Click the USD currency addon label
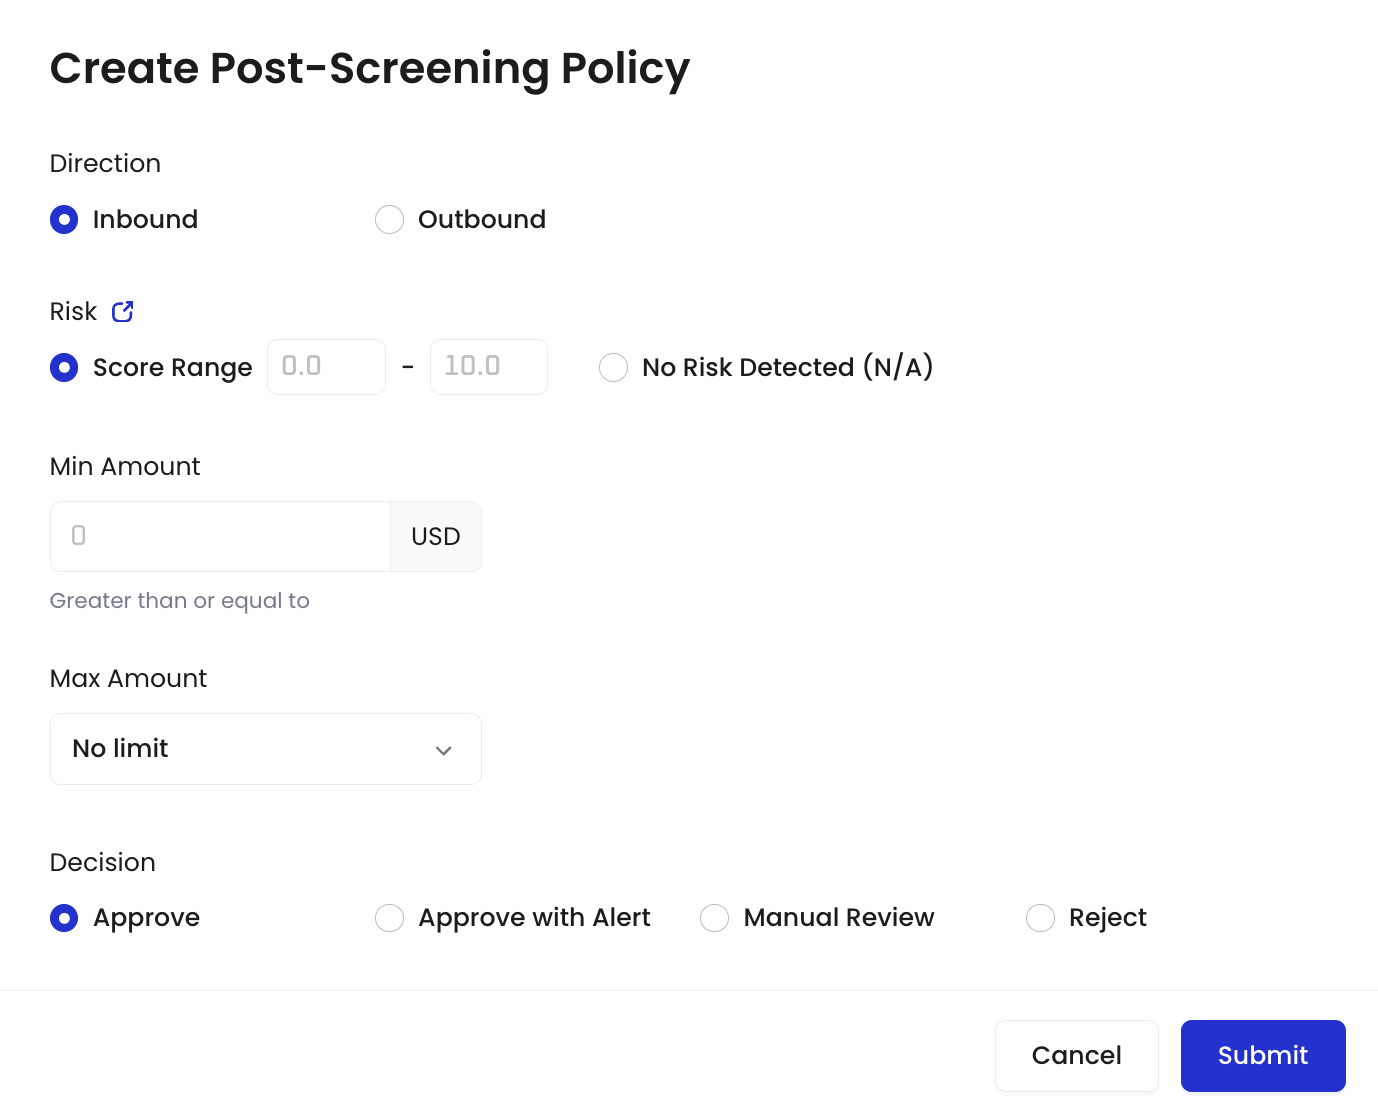Image resolution: width=1378 pixels, height=1115 pixels. point(436,537)
